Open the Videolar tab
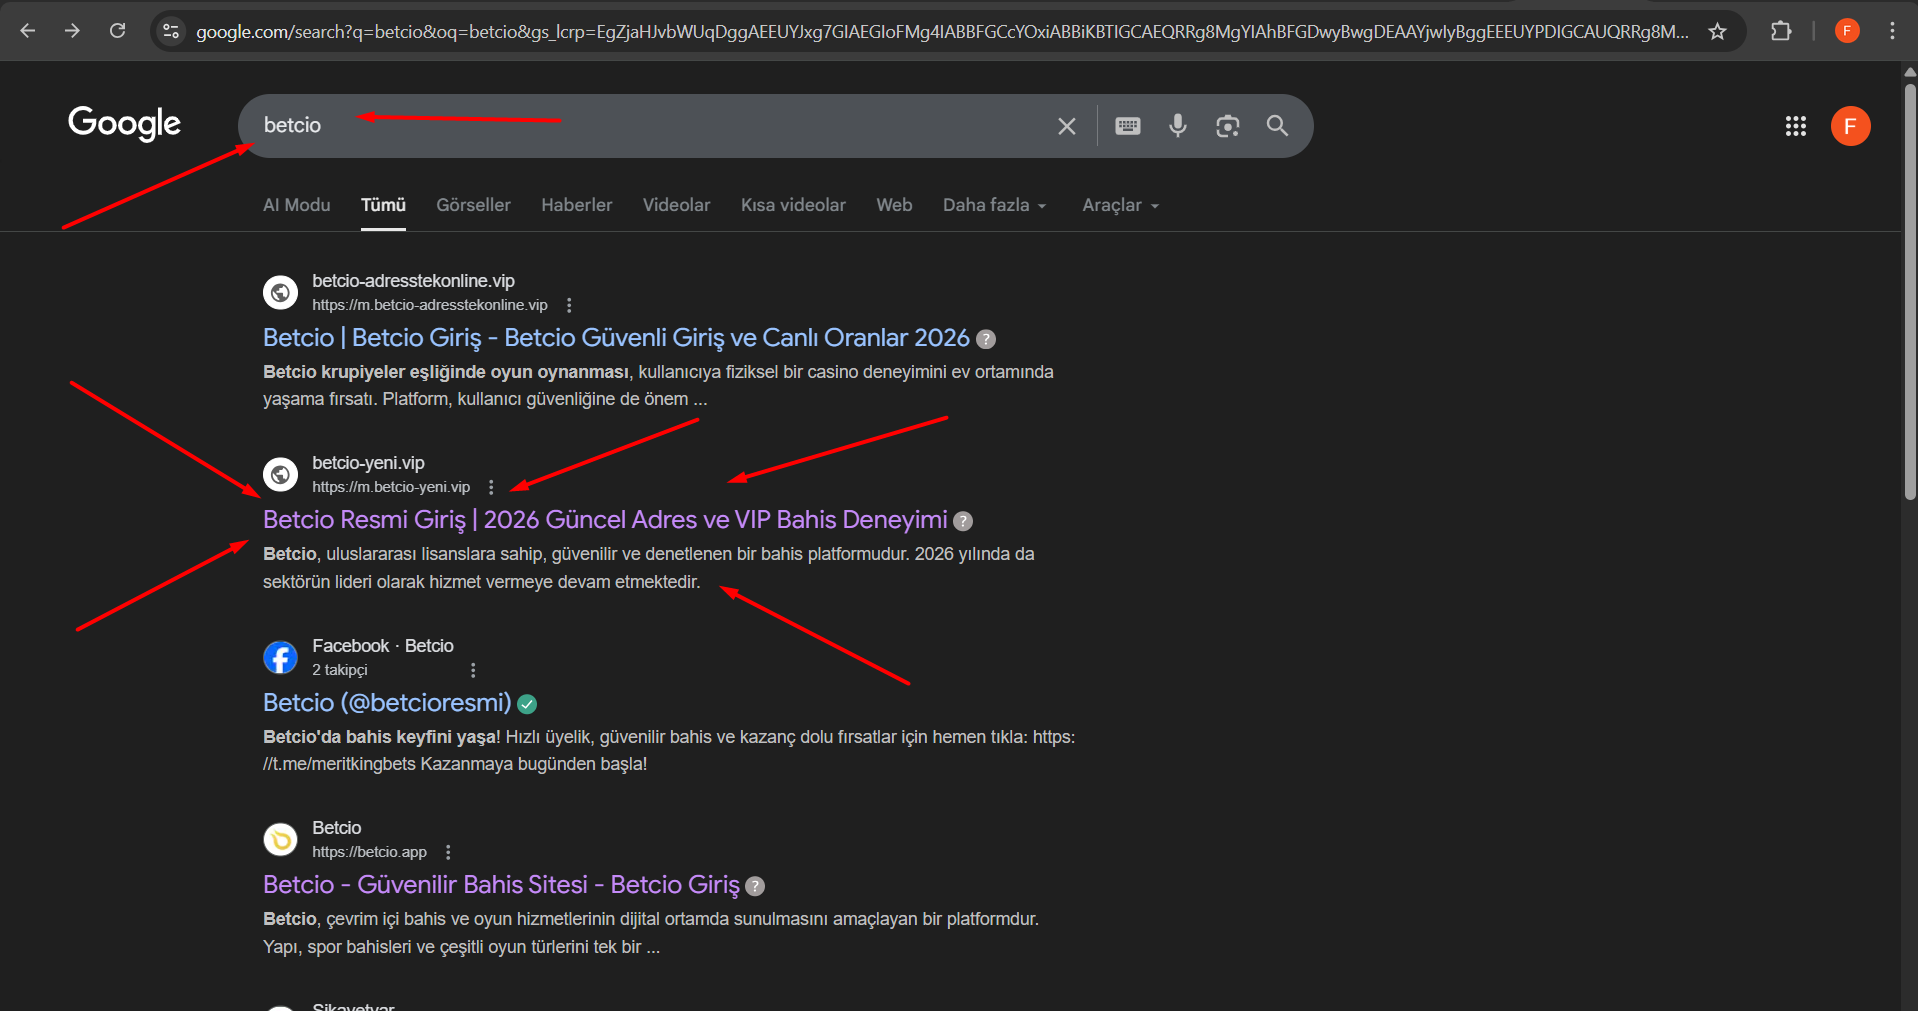1918x1011 pixels. [x=677, y=205]
